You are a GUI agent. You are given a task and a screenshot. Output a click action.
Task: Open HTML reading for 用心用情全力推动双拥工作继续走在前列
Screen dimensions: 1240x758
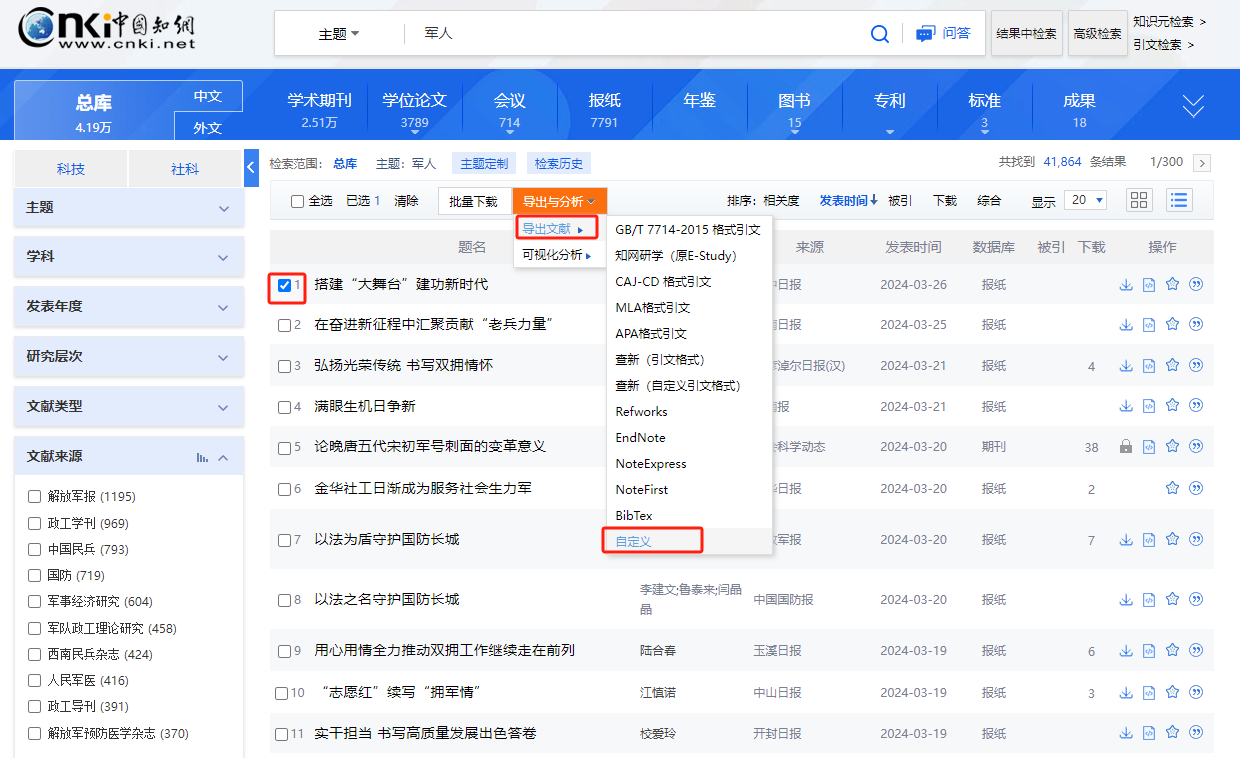tap(1149, 651)
